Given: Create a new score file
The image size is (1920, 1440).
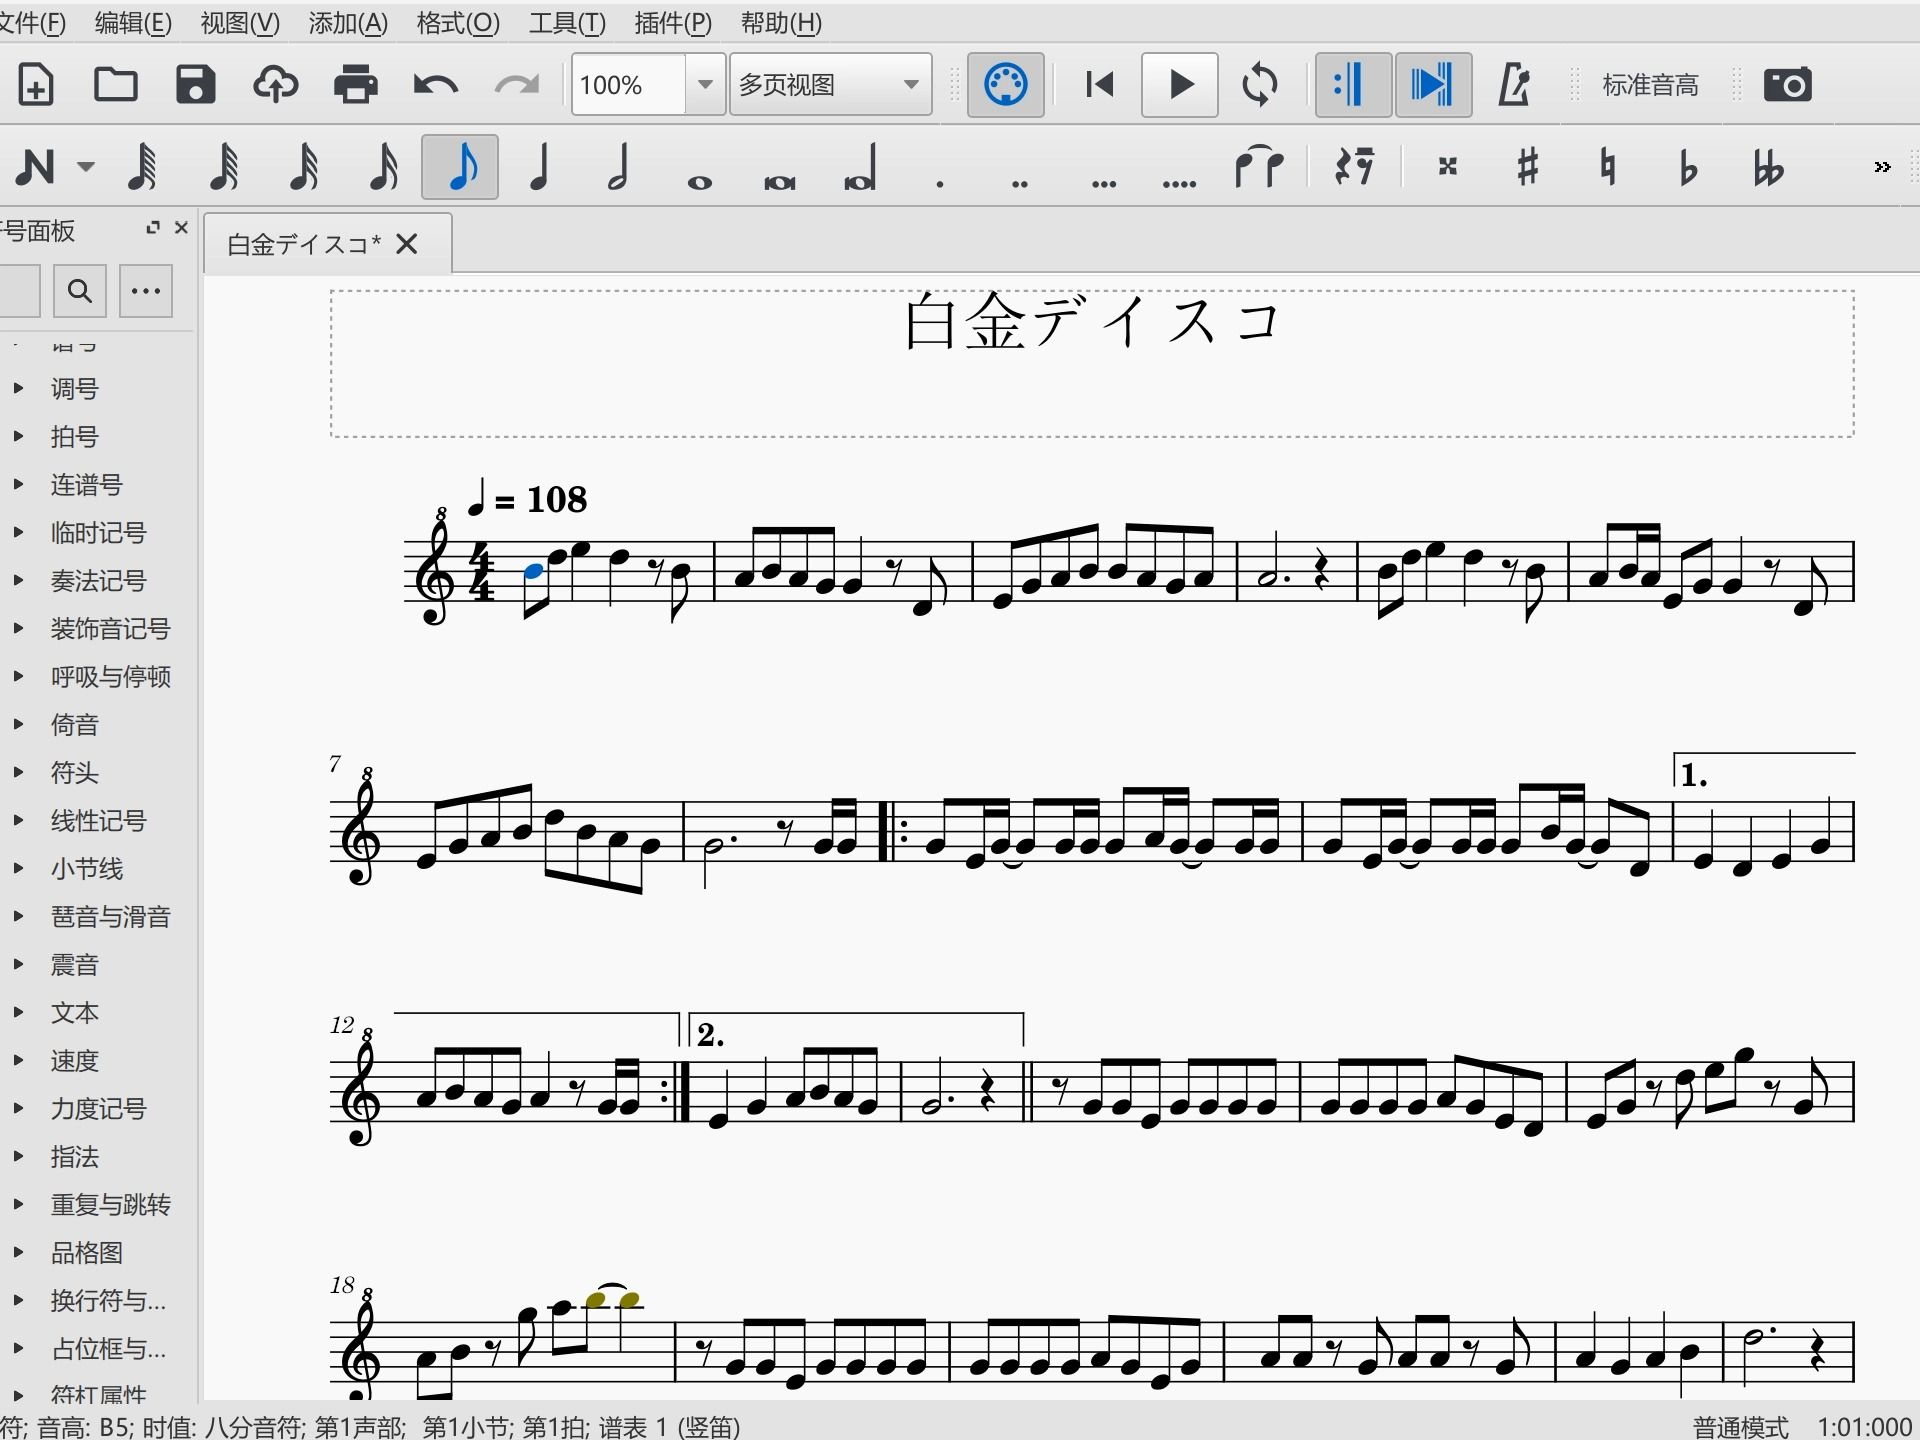Looking at the screenshot, I should pyautogui.click(x=36, y=85).
